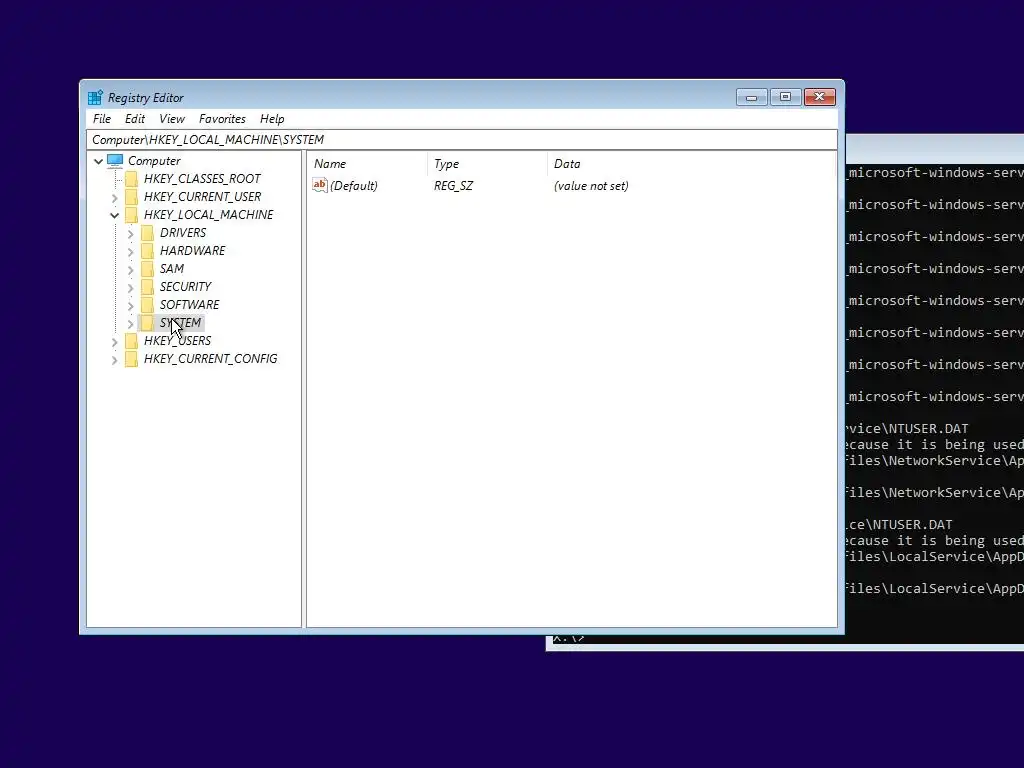Select HKEY_CLASSES_ROOT in the tree
1024x768 pixels.
tap(202, 179)
